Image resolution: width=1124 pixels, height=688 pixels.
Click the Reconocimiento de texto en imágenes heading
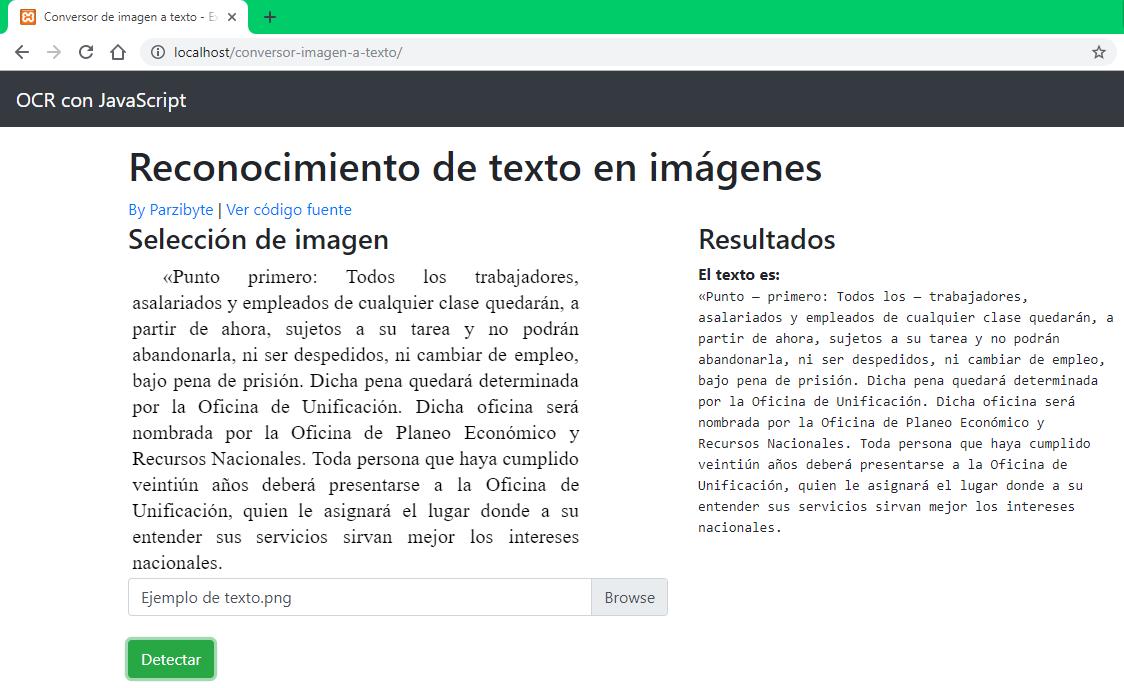point(475,168)
